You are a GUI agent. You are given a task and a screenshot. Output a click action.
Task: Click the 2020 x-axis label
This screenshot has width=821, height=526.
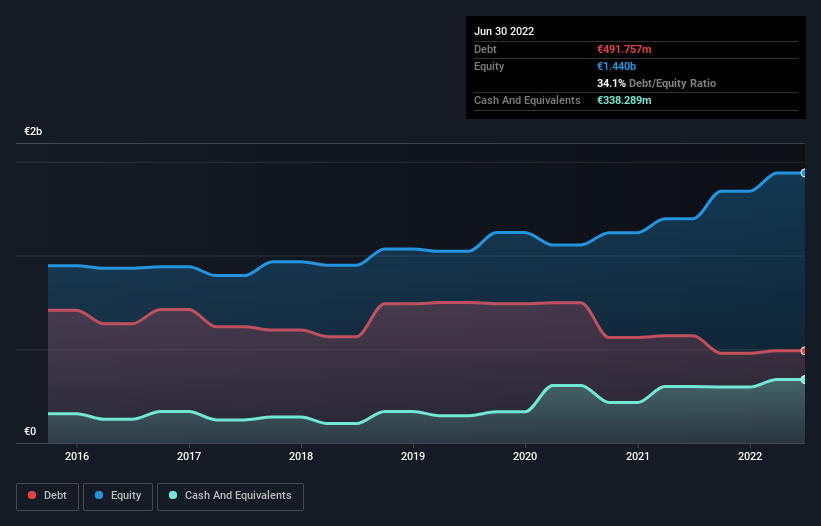tap(525, 456)
